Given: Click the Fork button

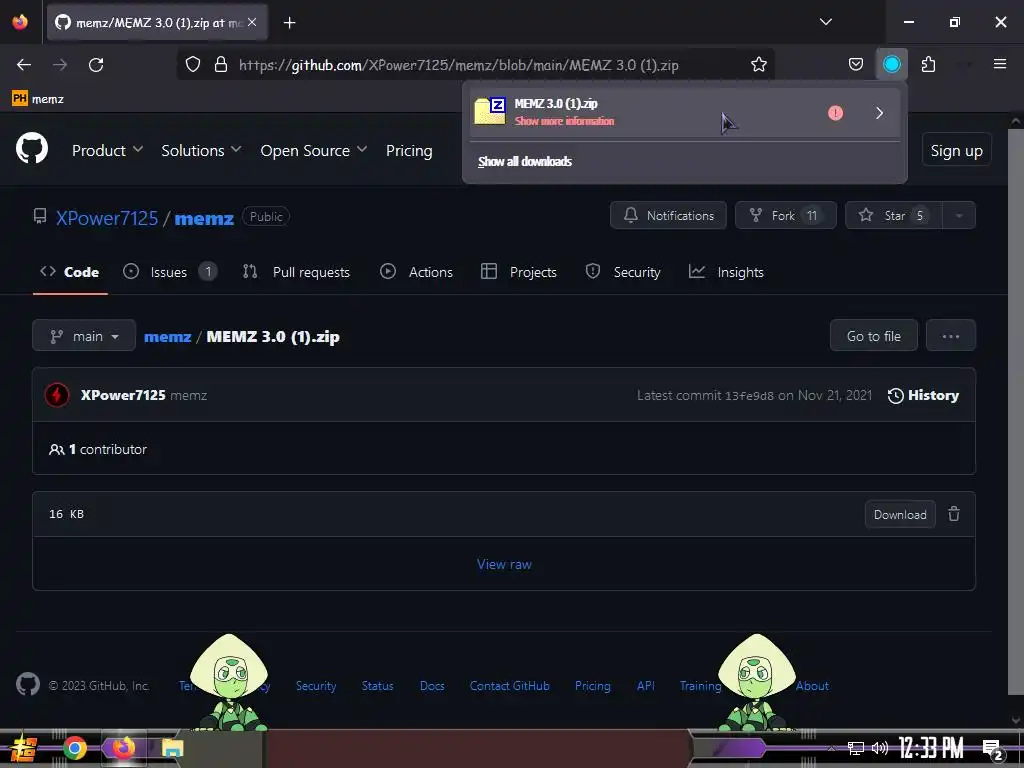Looking at the screenshot, I should coord(786,215).
